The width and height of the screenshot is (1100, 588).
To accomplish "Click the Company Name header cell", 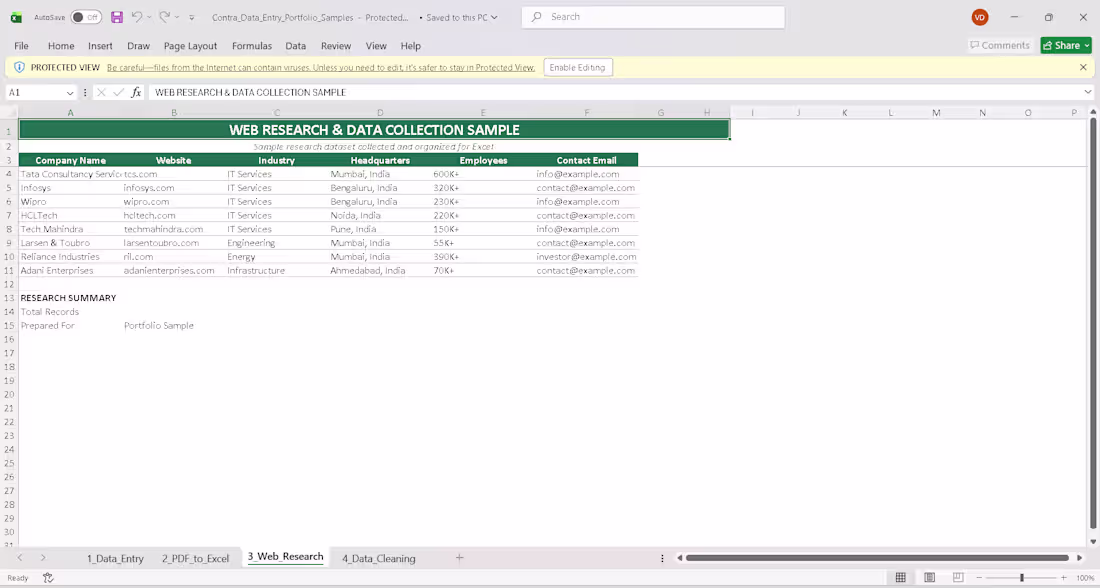I will point(70,160).
